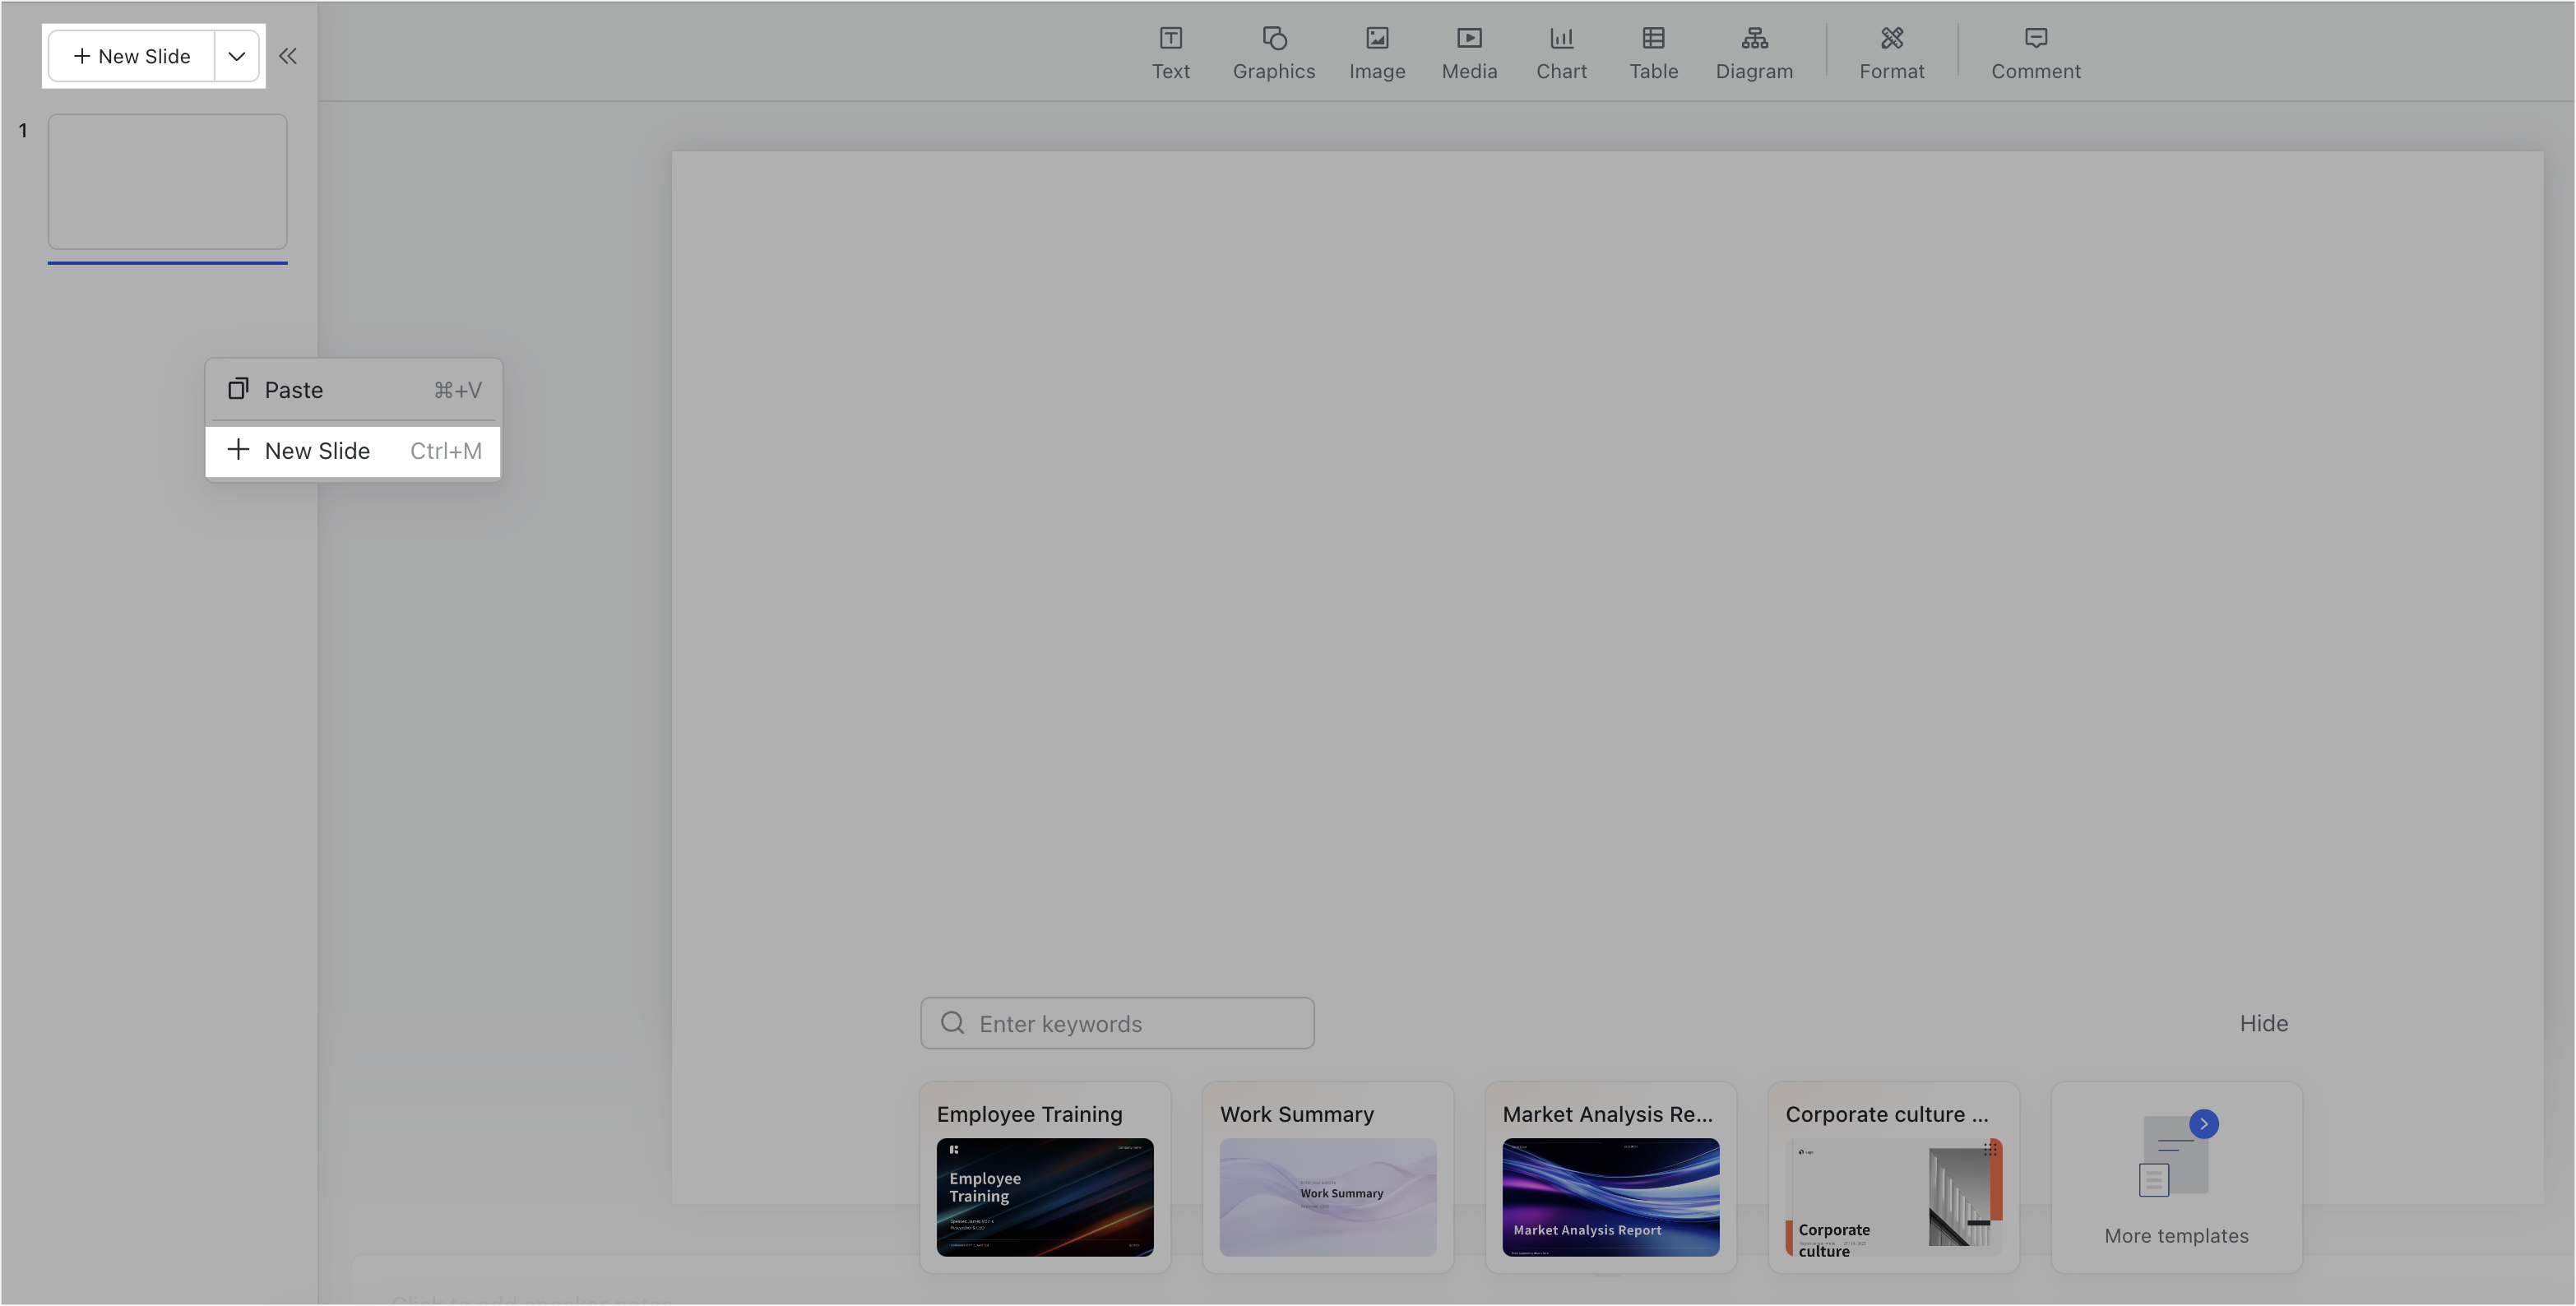The image size is (2576, 1306).
Task: Insert an Image from toolbar
Action: pos(1377,54)
